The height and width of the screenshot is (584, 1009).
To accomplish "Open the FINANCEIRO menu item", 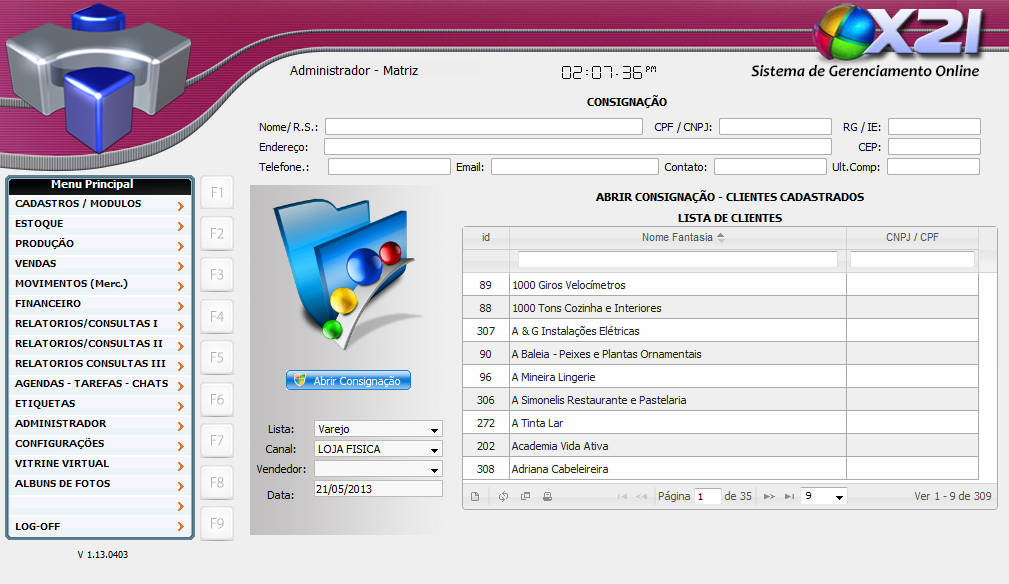I will [x=99, y=304].
